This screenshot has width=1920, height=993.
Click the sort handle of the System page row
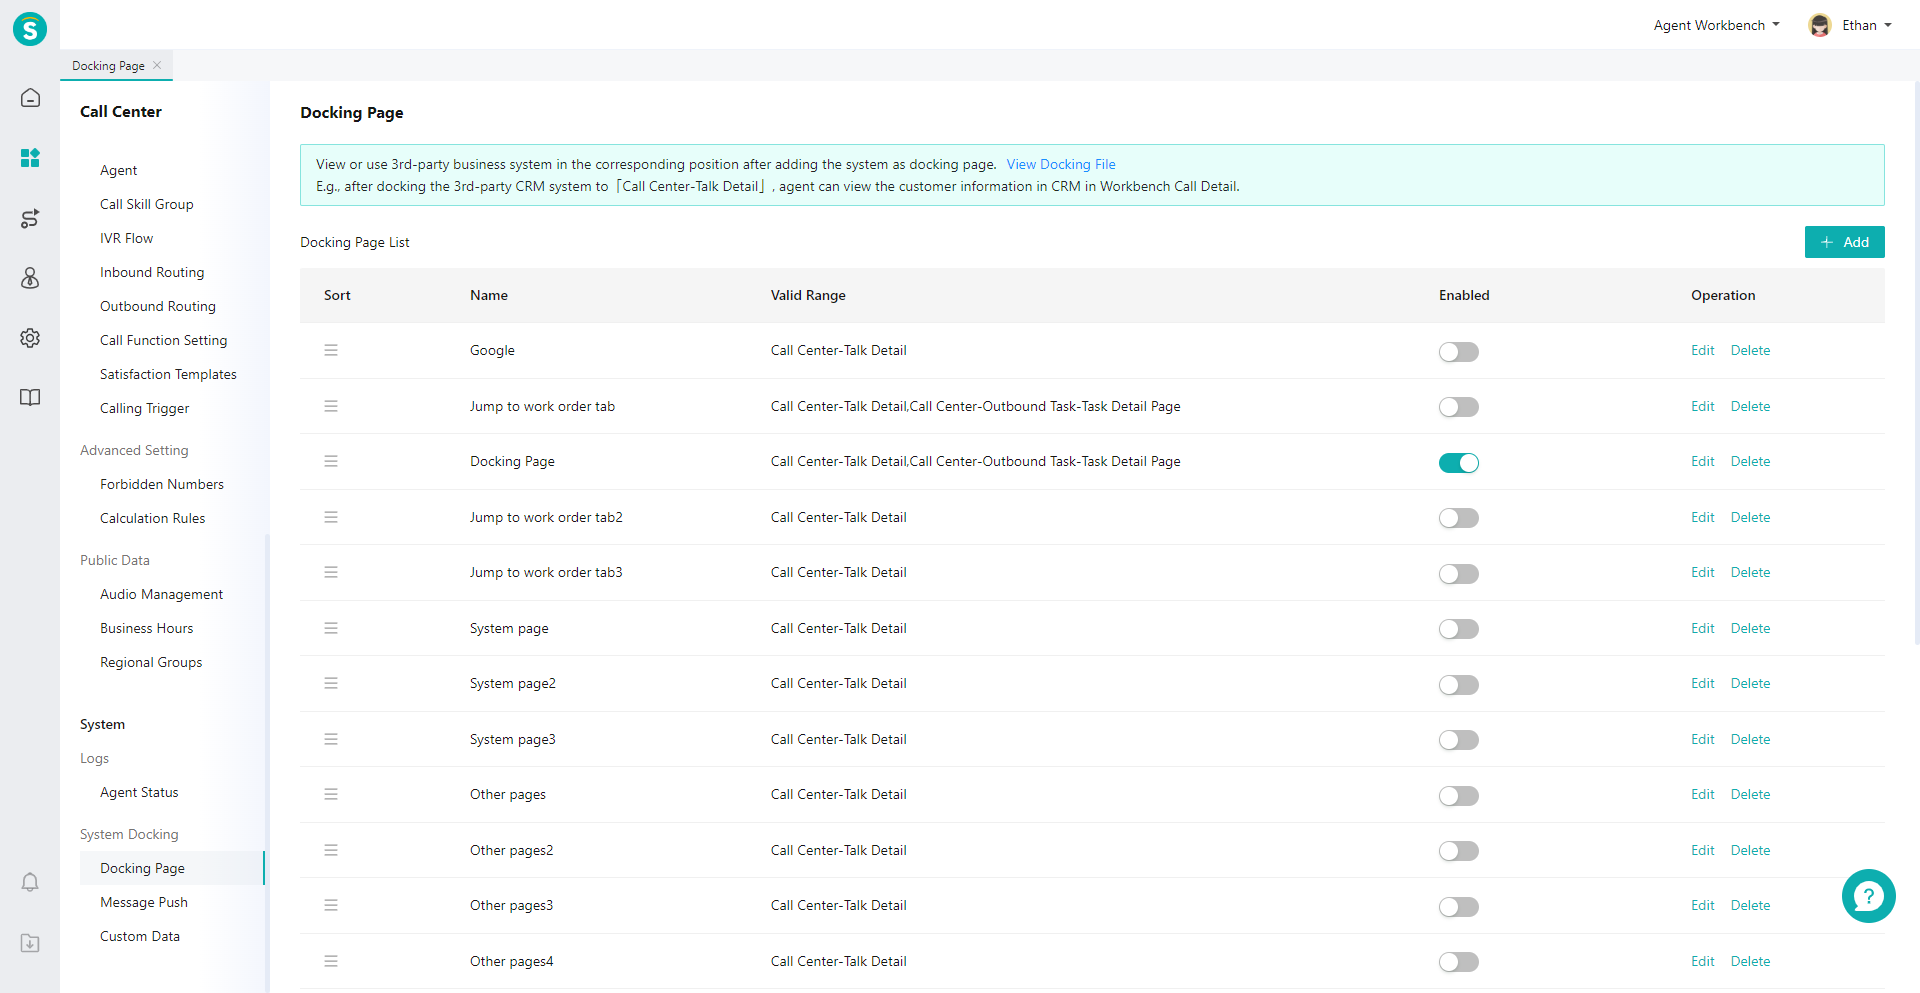331,628
